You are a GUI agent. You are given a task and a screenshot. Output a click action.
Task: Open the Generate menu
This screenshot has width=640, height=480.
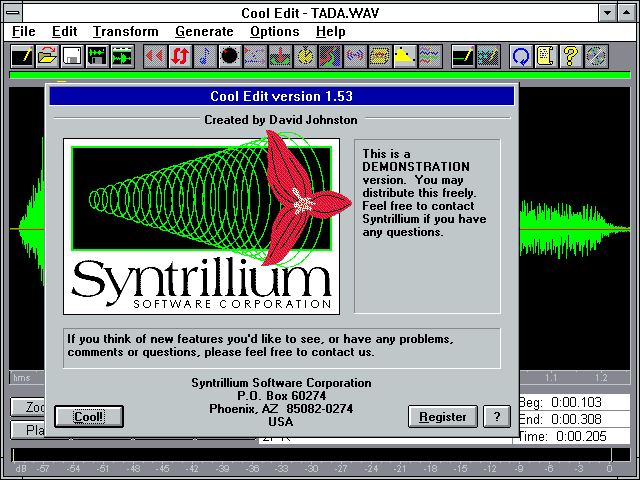204,31
